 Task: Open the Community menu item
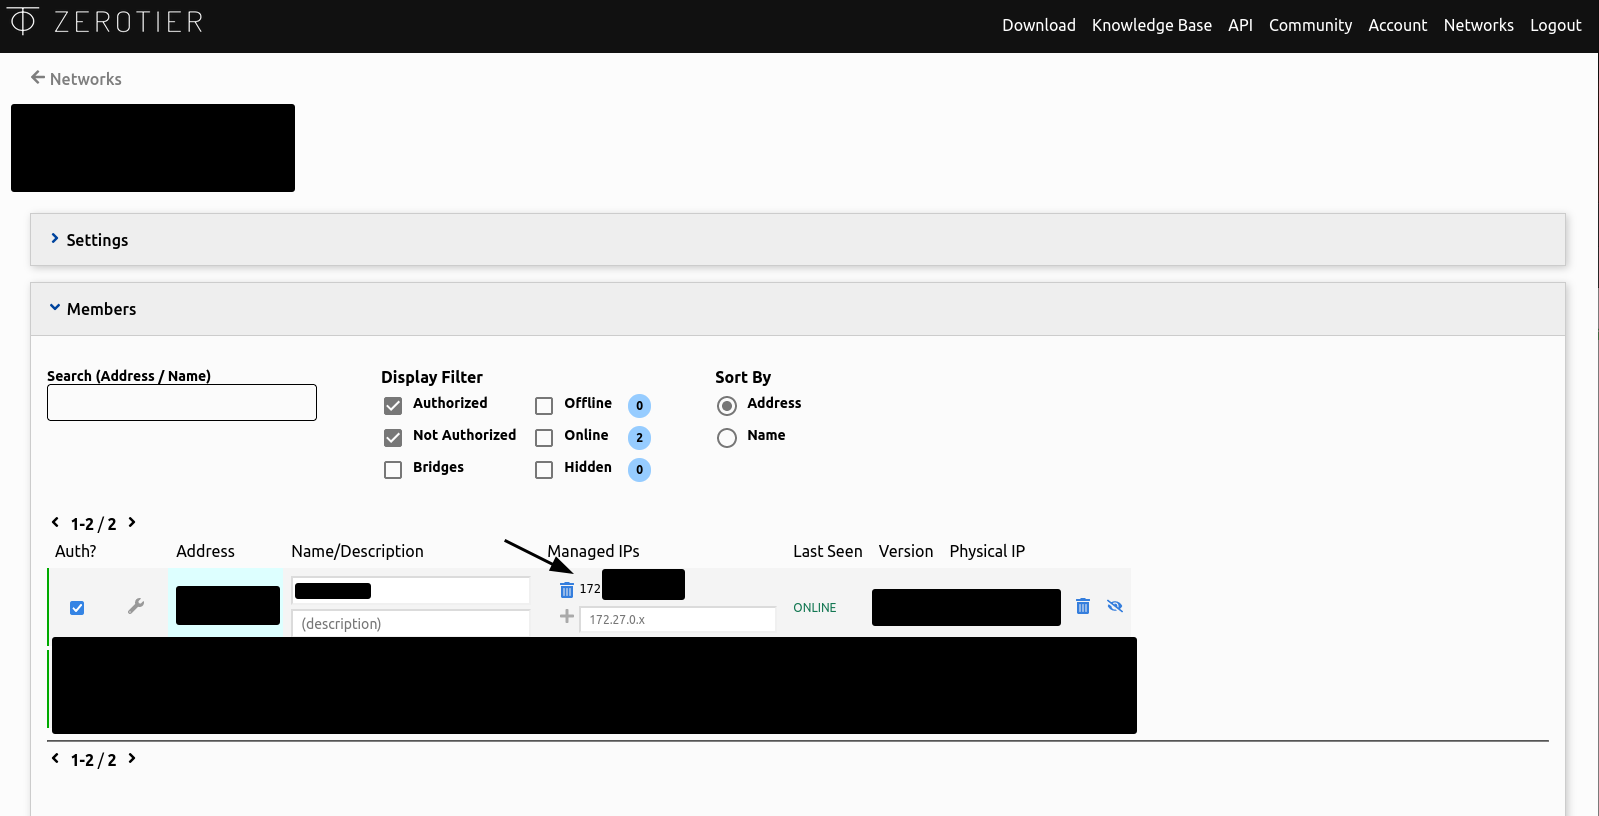(1310, 25)
